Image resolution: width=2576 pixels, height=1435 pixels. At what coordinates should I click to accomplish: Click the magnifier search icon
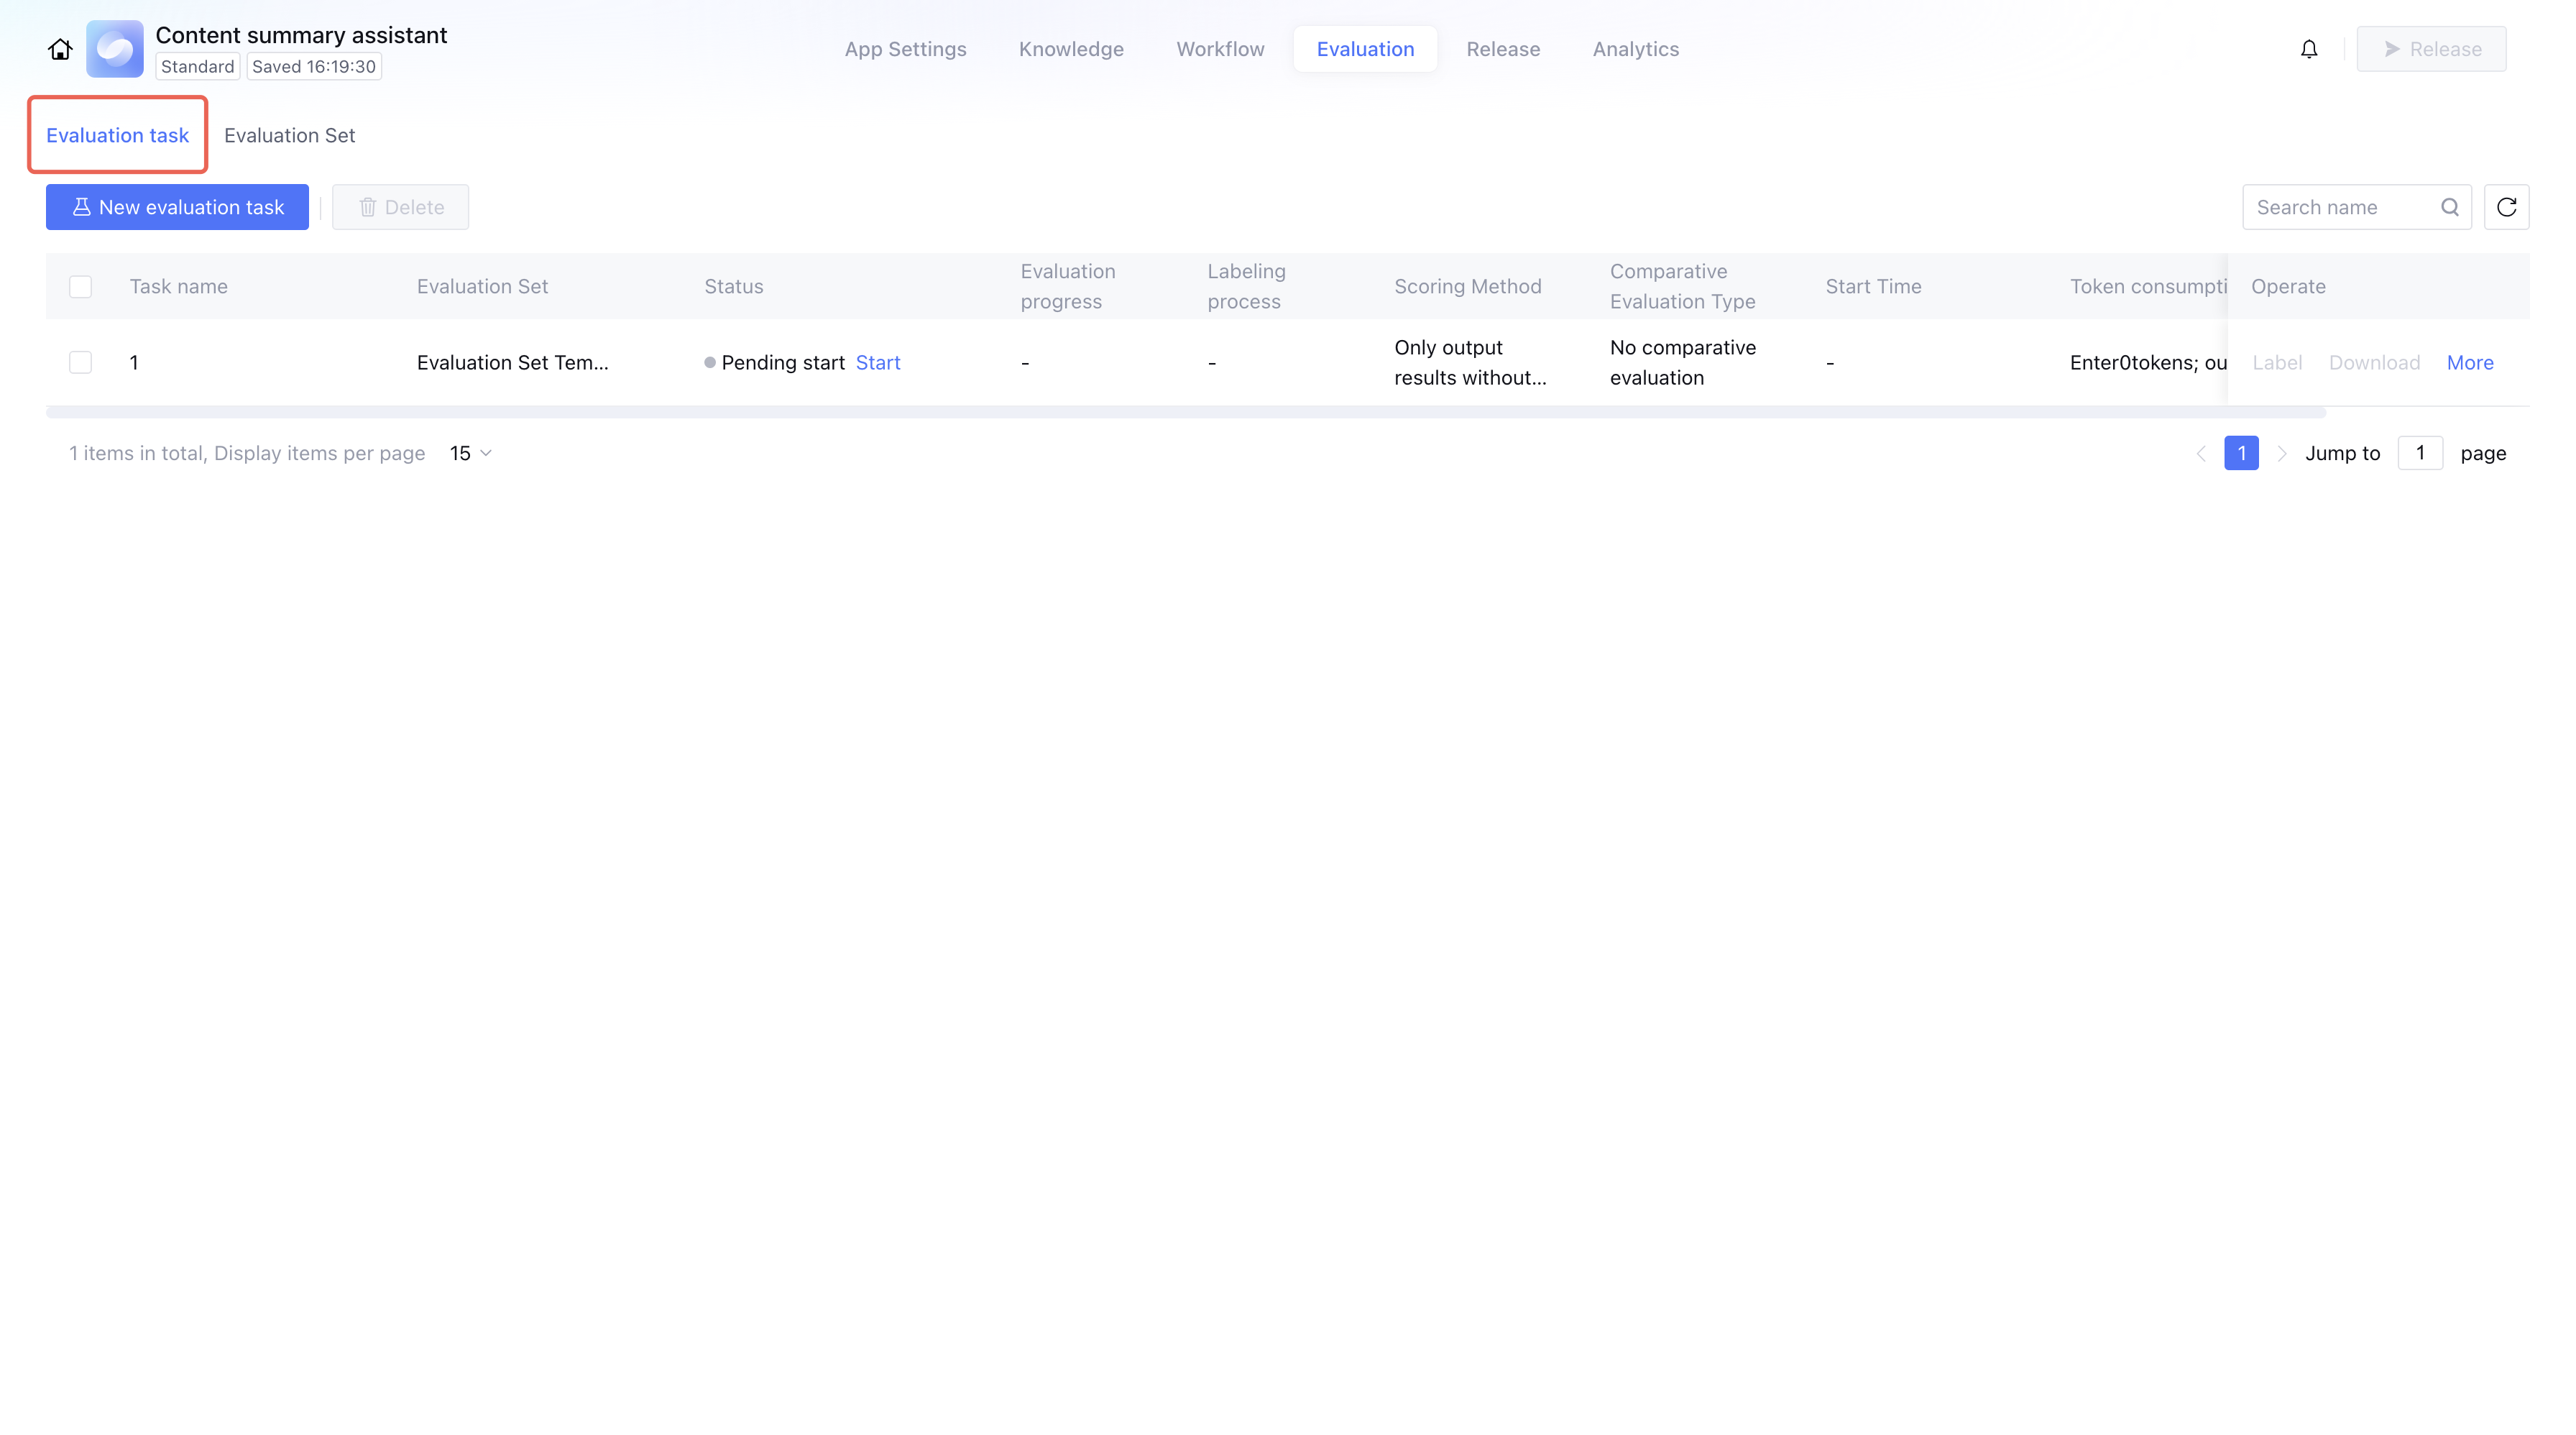click(2449, 207)
